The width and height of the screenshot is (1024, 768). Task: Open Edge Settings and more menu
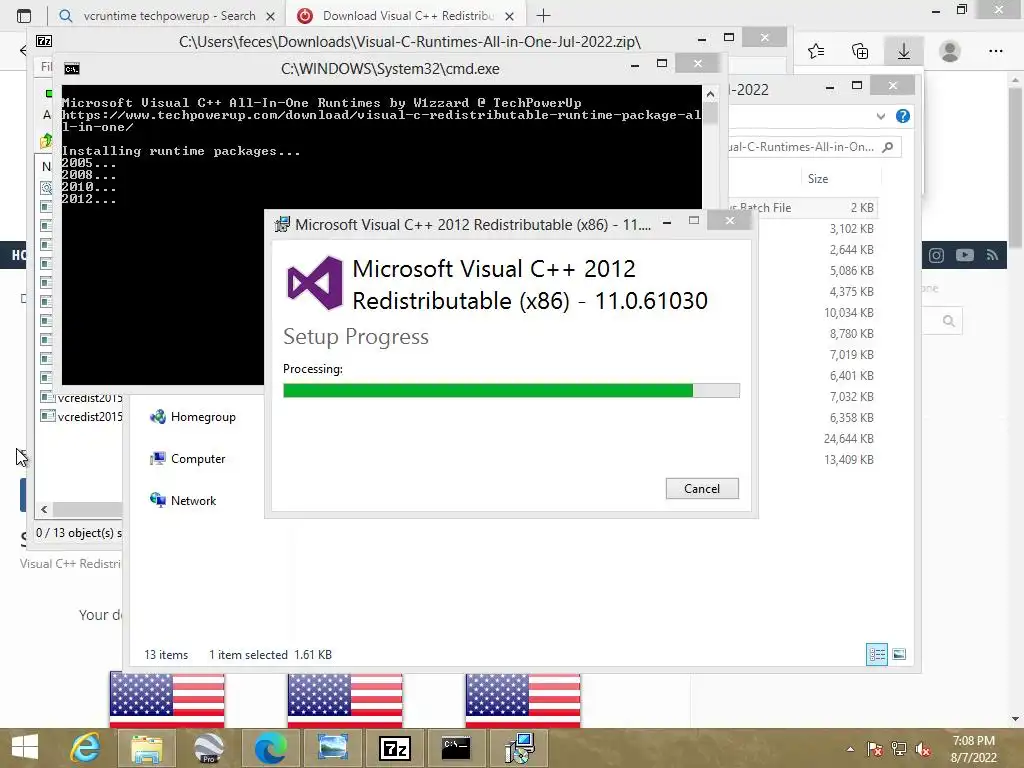pyautogui.click(x=995, y=51)
